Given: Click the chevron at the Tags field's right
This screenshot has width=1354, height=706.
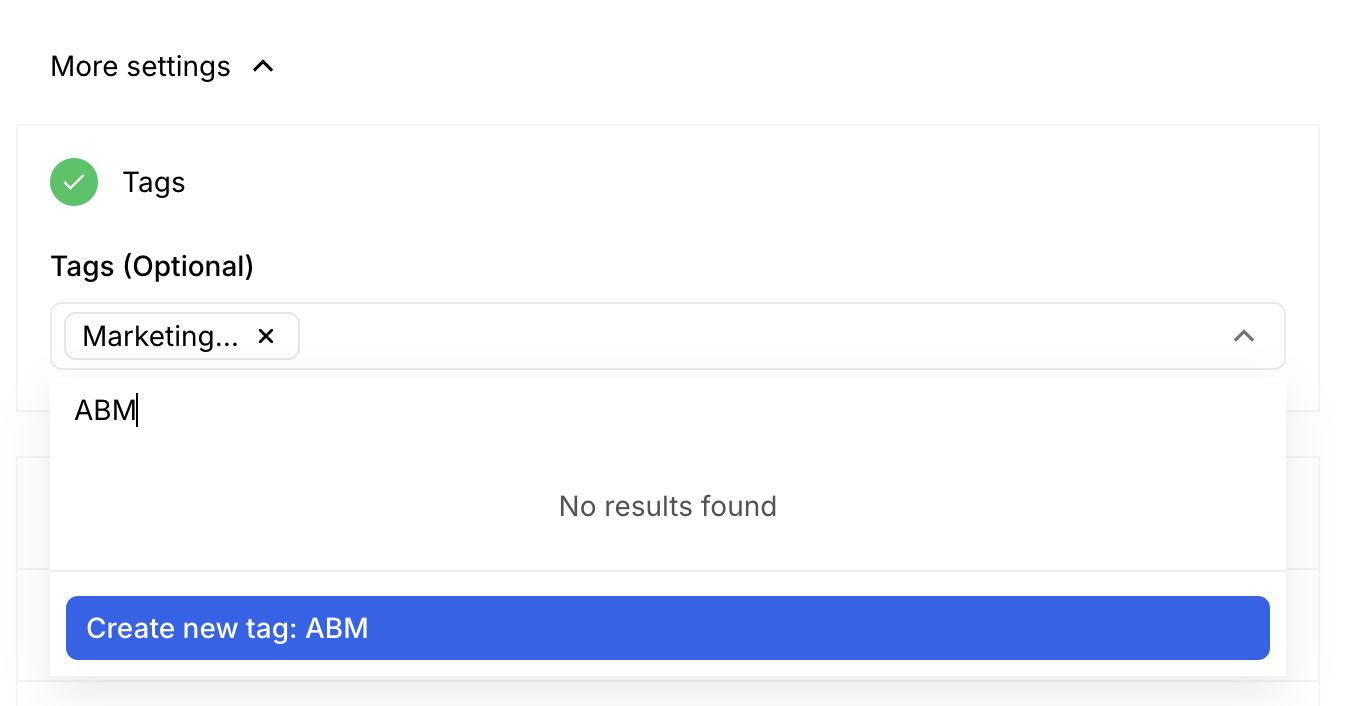Looking at the screenshot, I should (x=1244, y=336).
